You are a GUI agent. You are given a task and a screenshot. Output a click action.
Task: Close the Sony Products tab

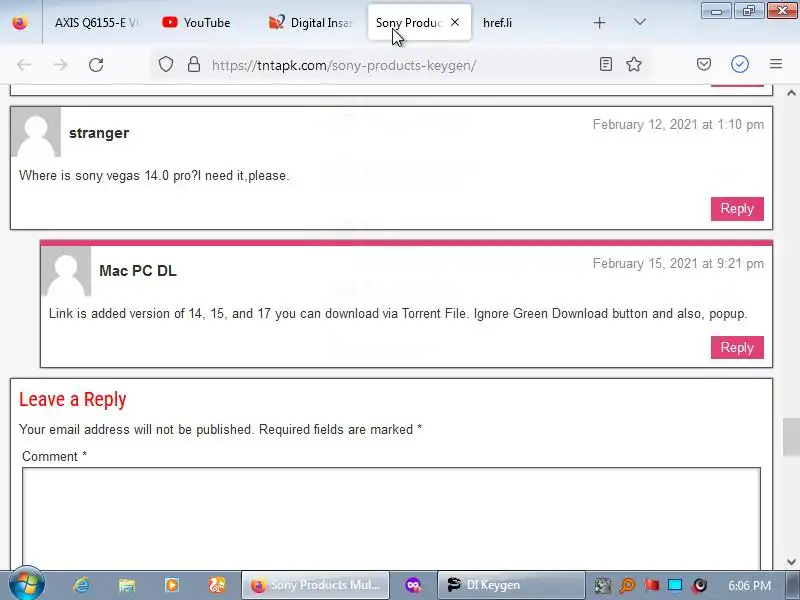coord(455,22)
